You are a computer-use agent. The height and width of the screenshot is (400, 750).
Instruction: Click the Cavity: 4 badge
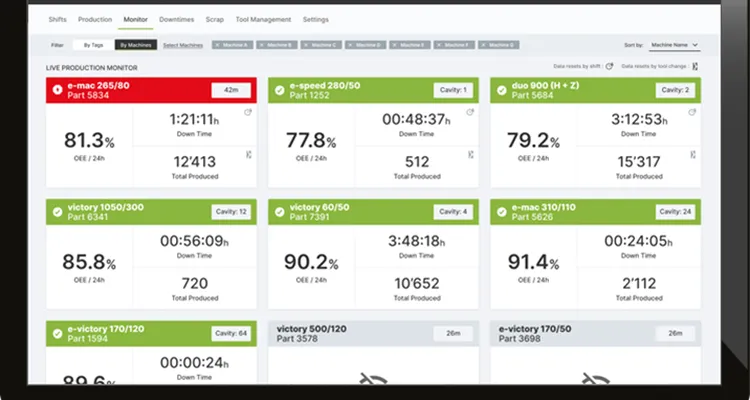click(453, 212)
